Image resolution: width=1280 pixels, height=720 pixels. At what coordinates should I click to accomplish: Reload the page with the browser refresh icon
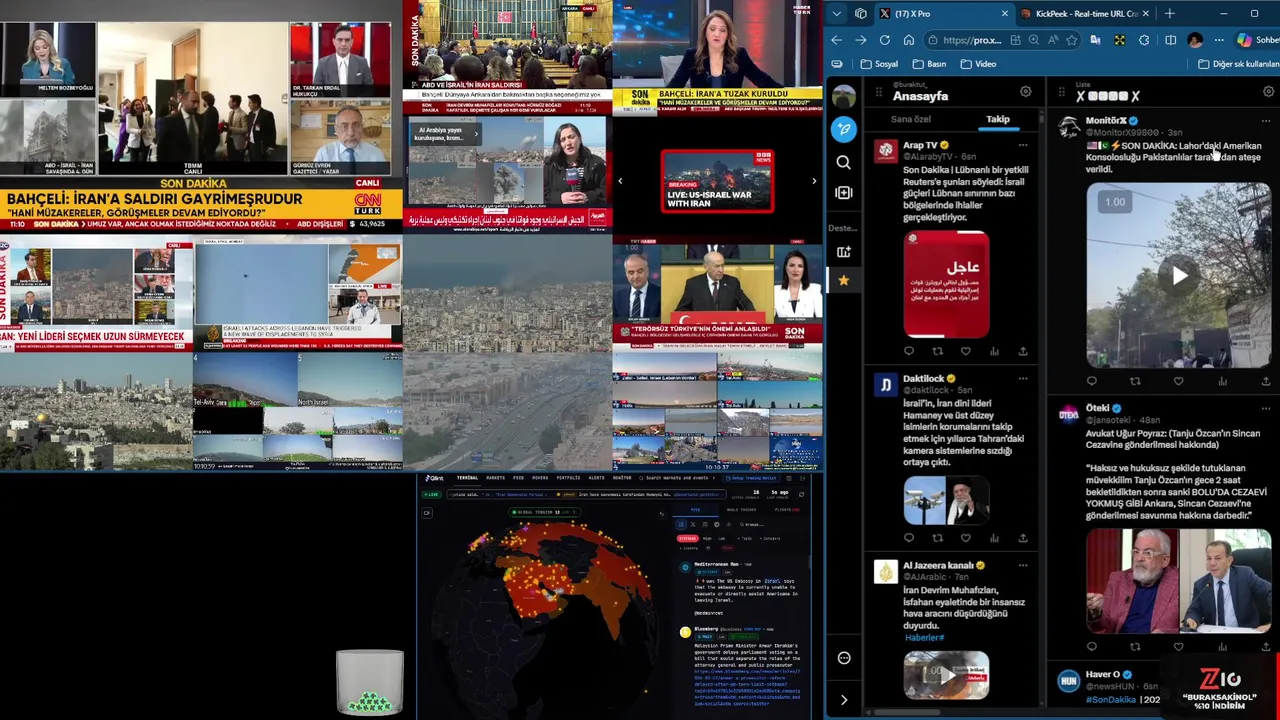[x=885, y=40]
